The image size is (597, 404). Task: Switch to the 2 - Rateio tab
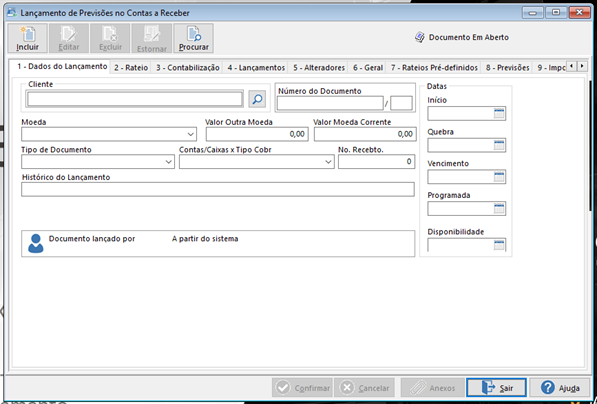[x=131, y=68]
